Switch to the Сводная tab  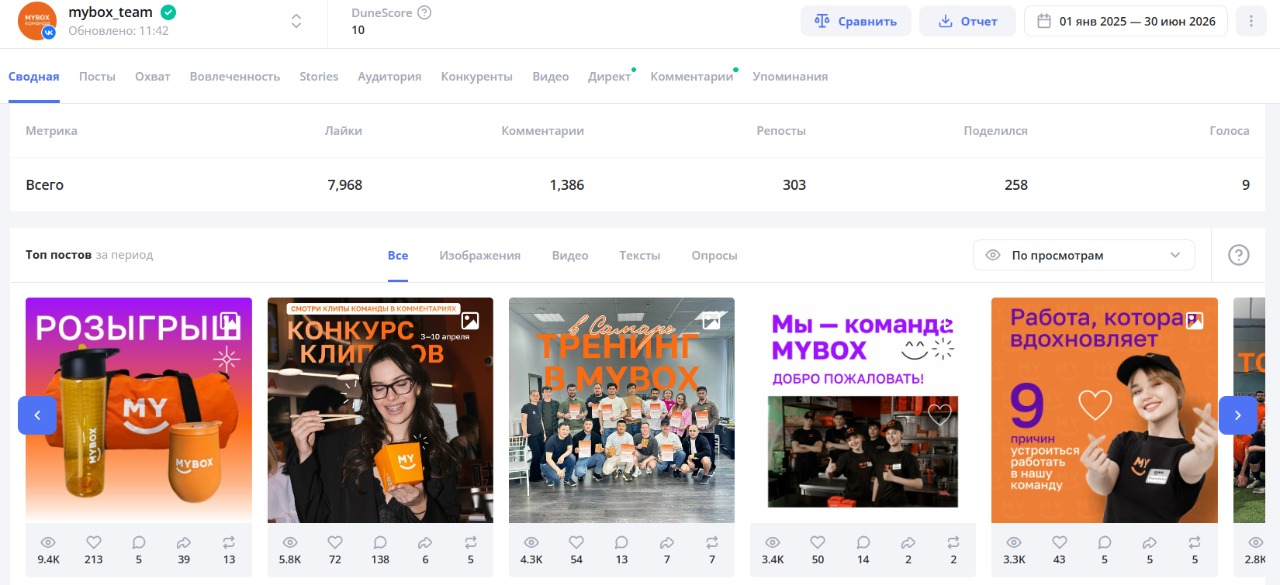34,76
